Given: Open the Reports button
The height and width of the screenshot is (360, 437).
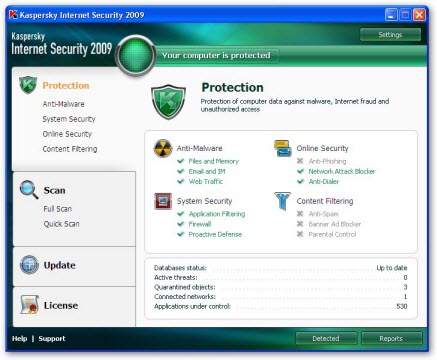Looking at the screenshot, I should 391,338.
